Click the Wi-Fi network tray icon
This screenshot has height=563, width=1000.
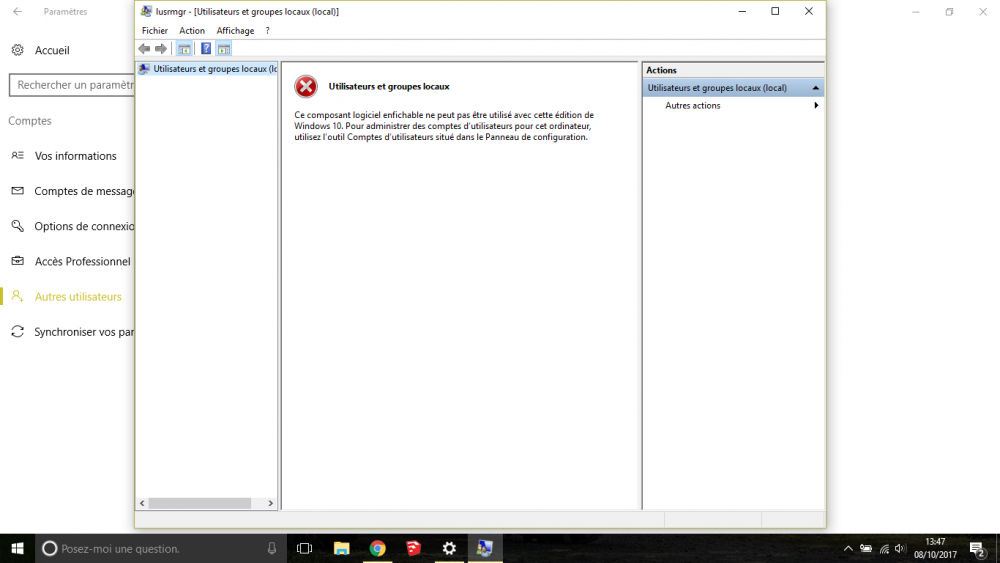[884, 548]
